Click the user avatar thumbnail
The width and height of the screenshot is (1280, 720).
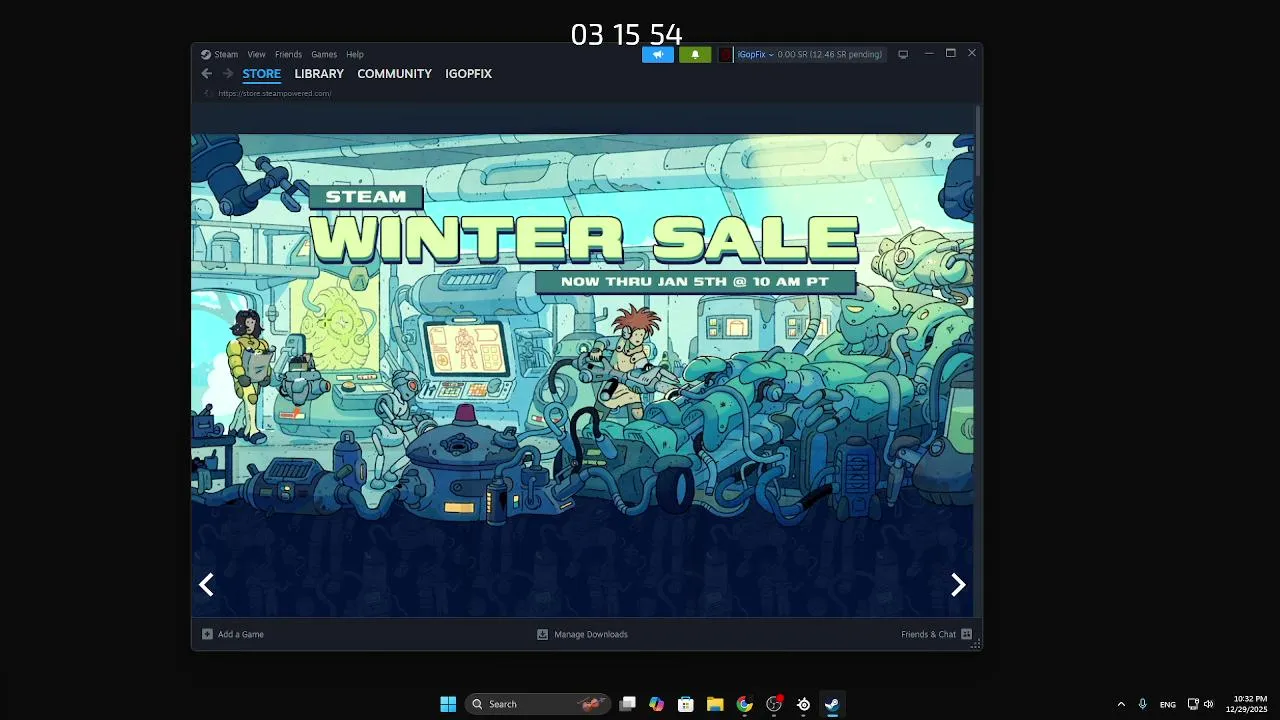point(726,54)
